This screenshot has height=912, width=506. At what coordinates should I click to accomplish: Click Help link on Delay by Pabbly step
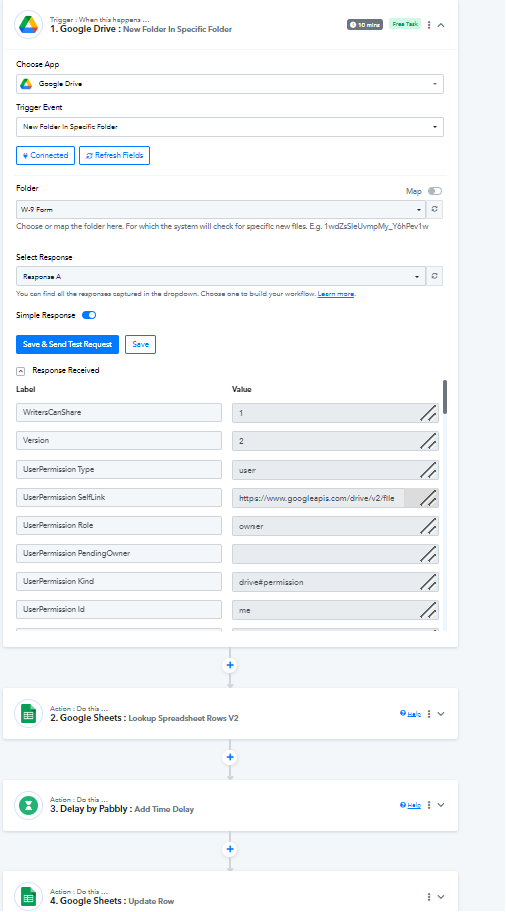411,805
